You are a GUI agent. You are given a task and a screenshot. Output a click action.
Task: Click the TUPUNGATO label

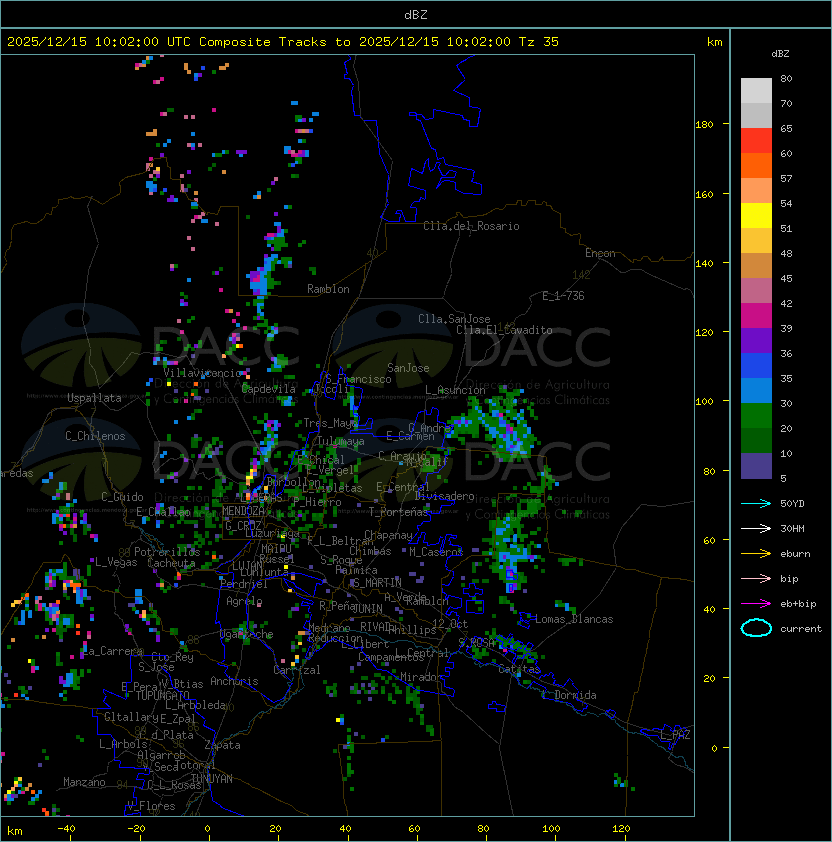162,695
